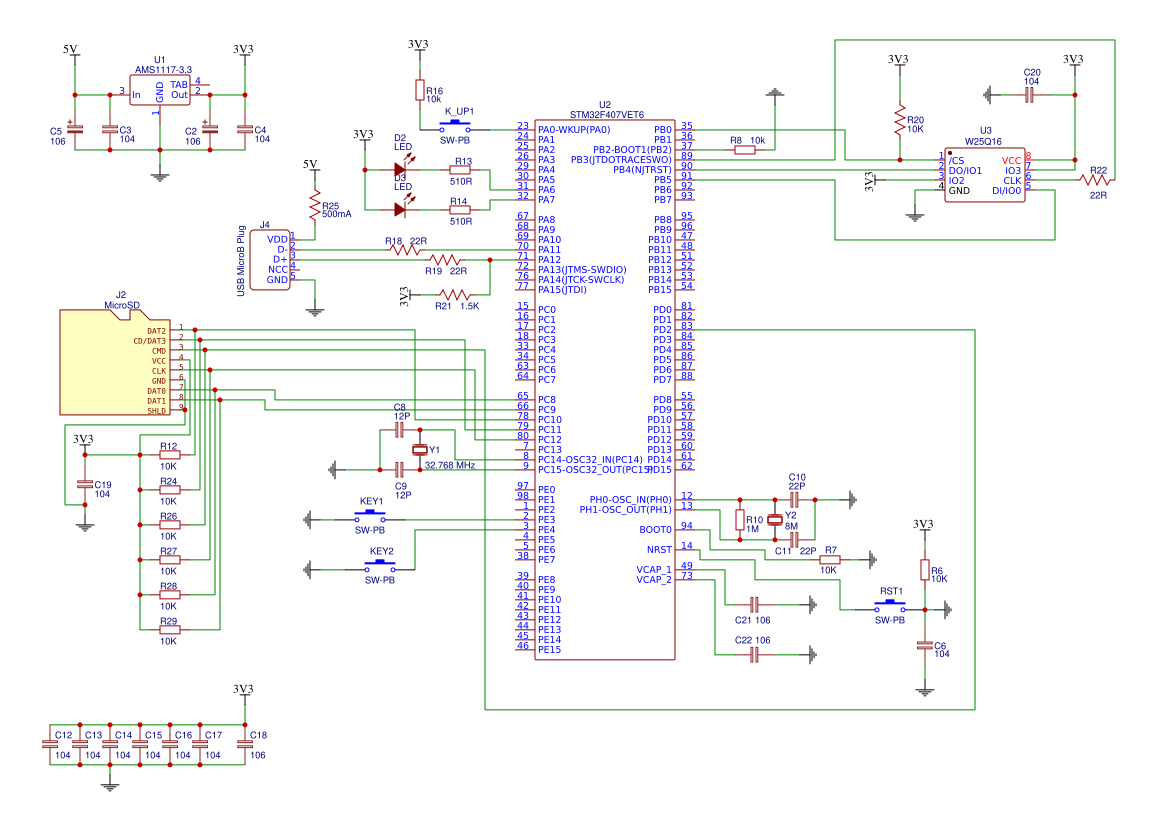Image resolution: width=1169 pixels, height=827 pixels.
Task: Select resistor R14 510R
Action: (460, 210)
